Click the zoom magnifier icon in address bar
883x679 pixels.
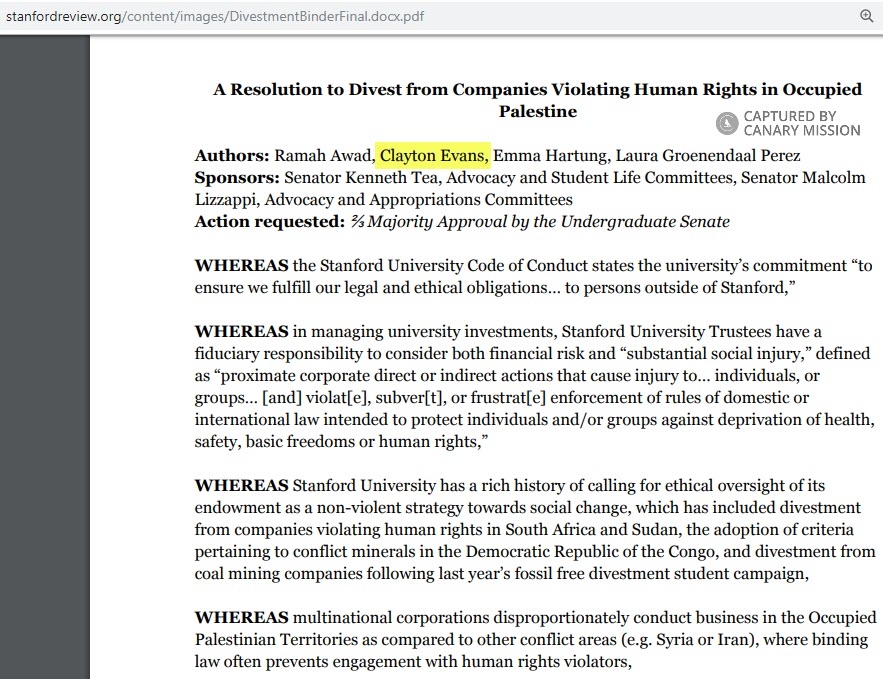point(867,16)
